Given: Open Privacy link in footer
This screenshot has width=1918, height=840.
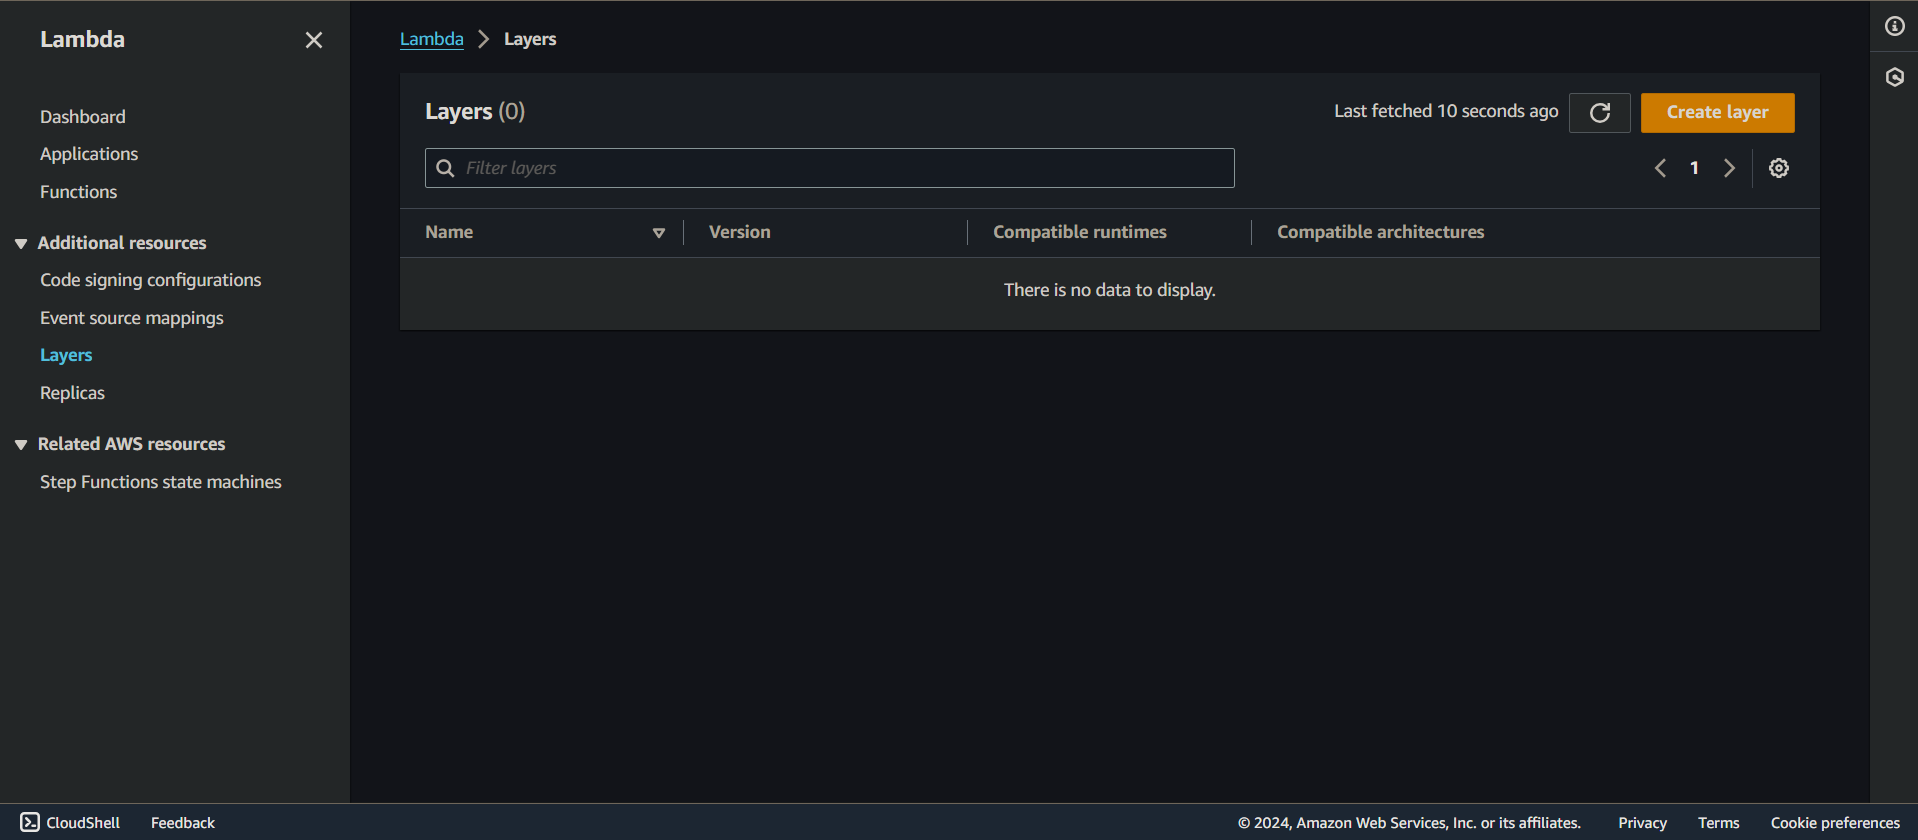Looking at the screenshot, I should click(x=1642, y=822).
